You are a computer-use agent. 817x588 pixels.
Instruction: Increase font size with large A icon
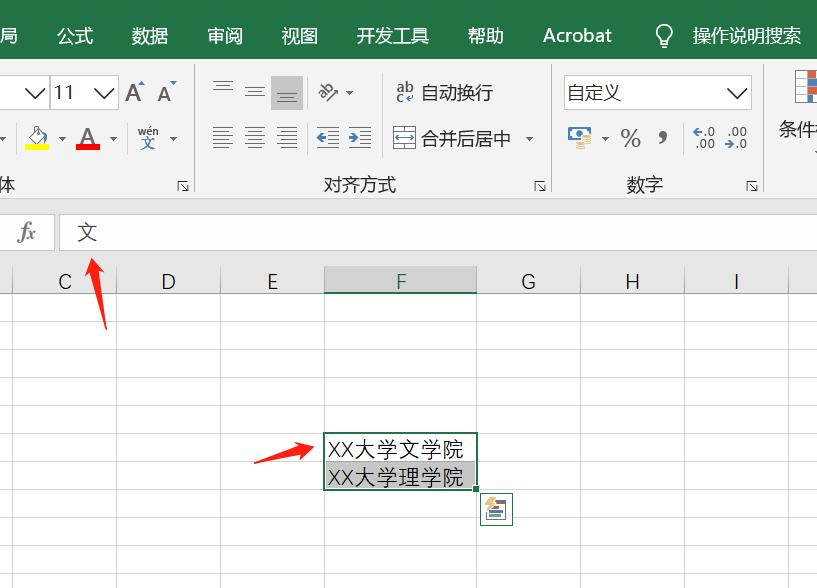(135, 92)
